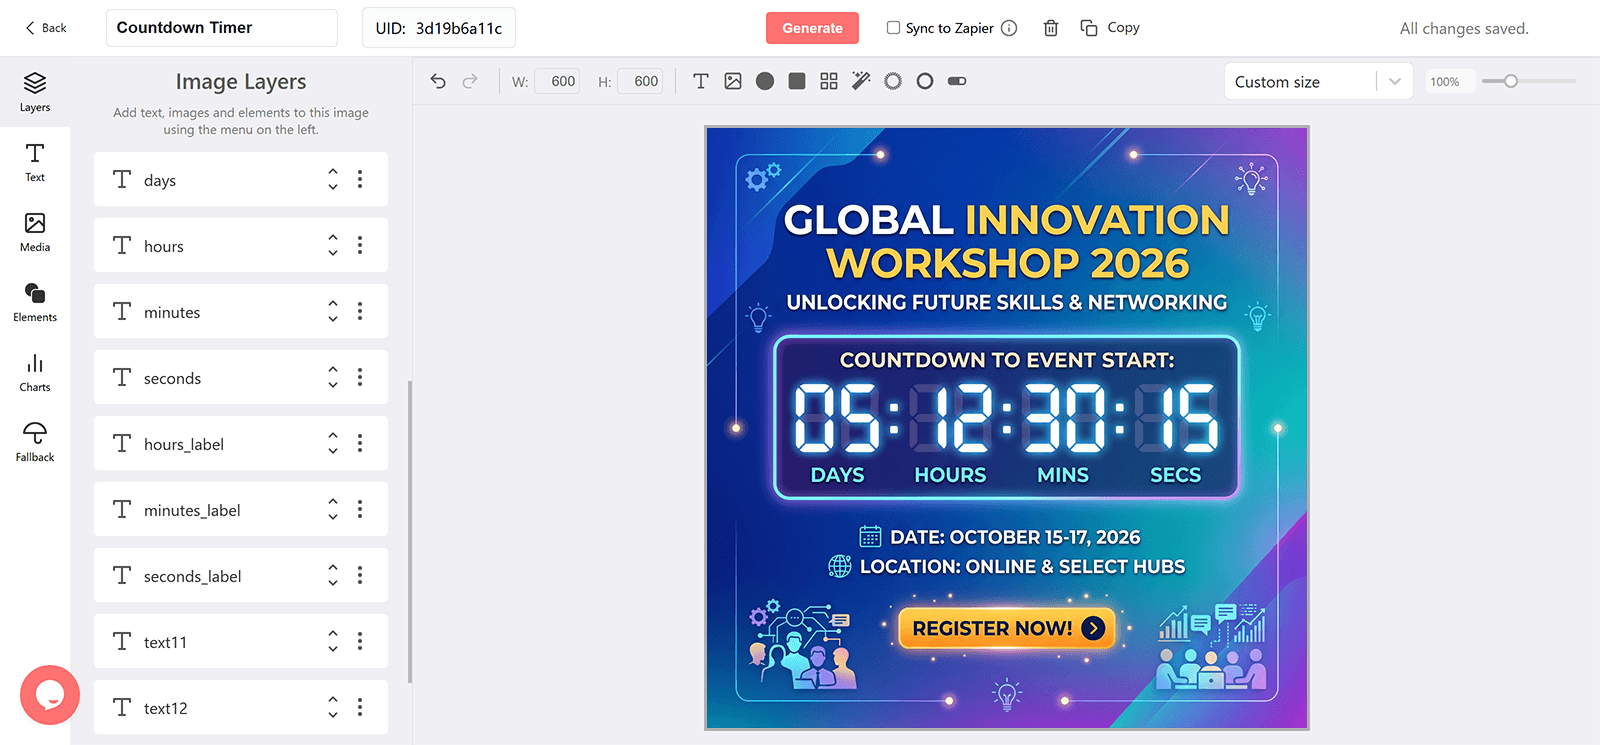Select the minutes text layer
1600x745 pixels.
point(241,311)
